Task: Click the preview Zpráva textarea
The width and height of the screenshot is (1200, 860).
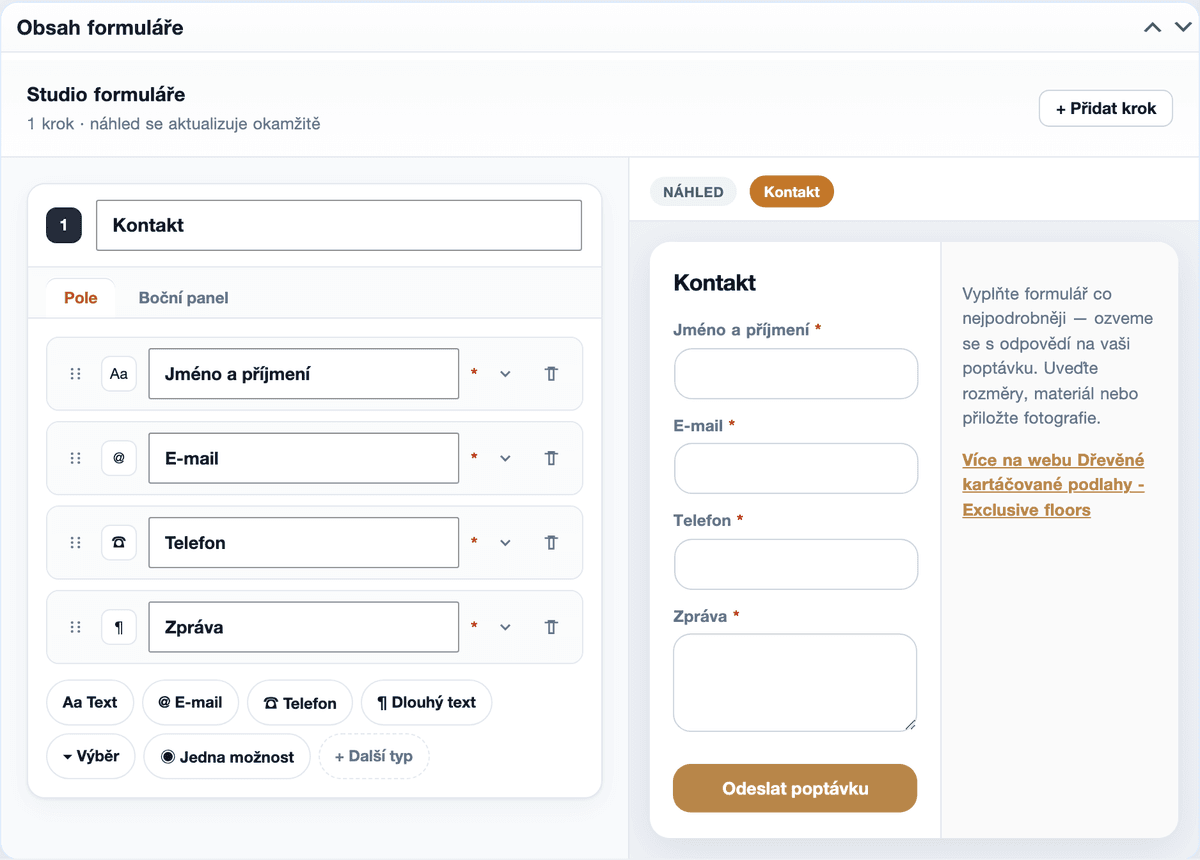Action: click(x=795, y=683)
